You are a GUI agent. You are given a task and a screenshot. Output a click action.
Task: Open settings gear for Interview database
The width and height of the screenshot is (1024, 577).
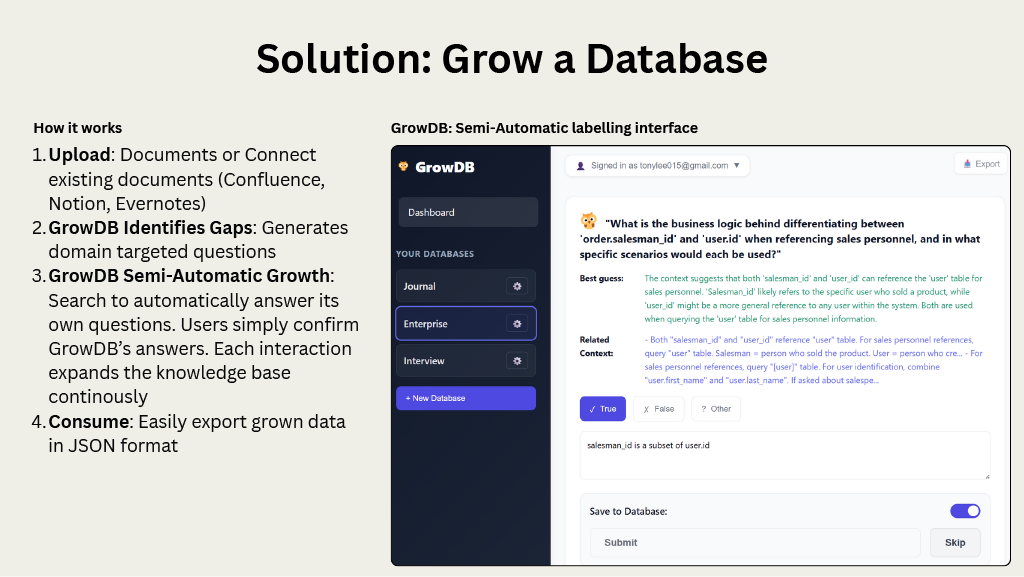coord(517,359)
